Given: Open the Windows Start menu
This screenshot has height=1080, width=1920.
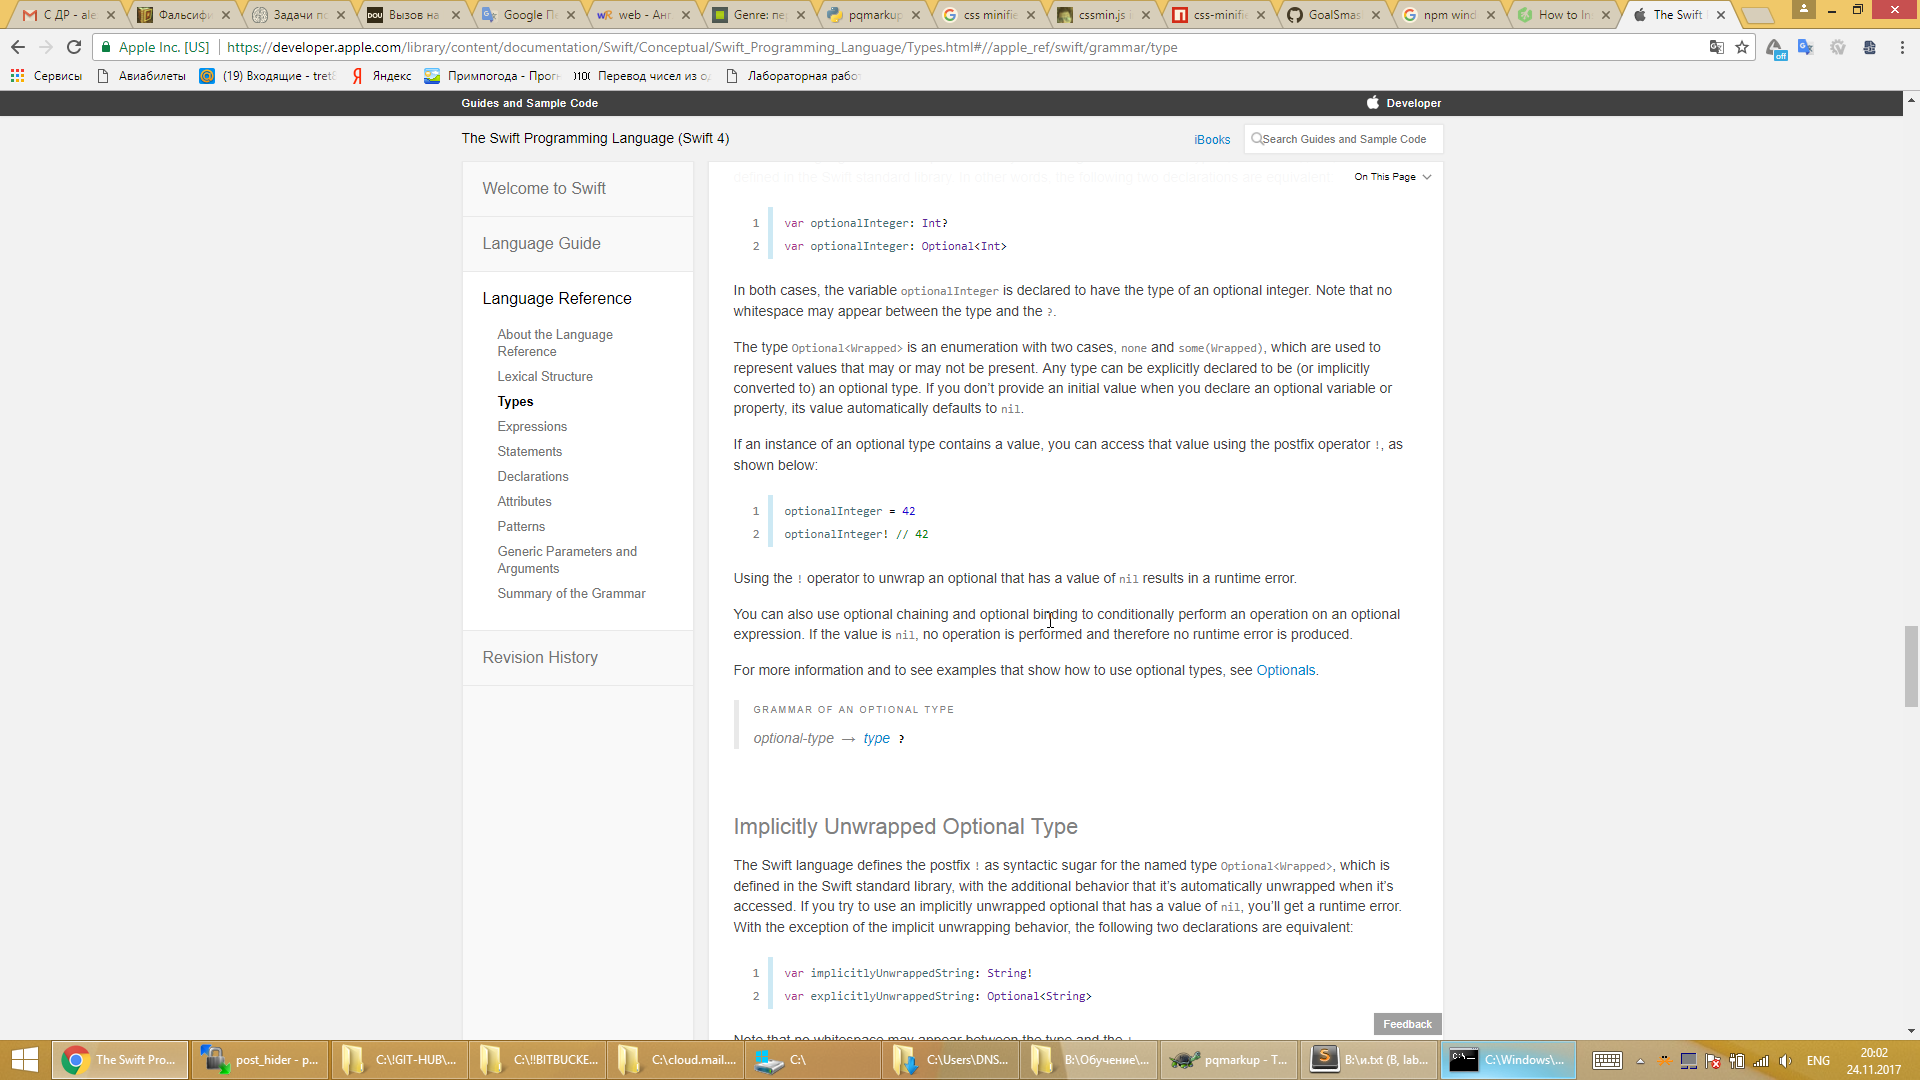Looking at the screenshot, I should pos(24,1059).
